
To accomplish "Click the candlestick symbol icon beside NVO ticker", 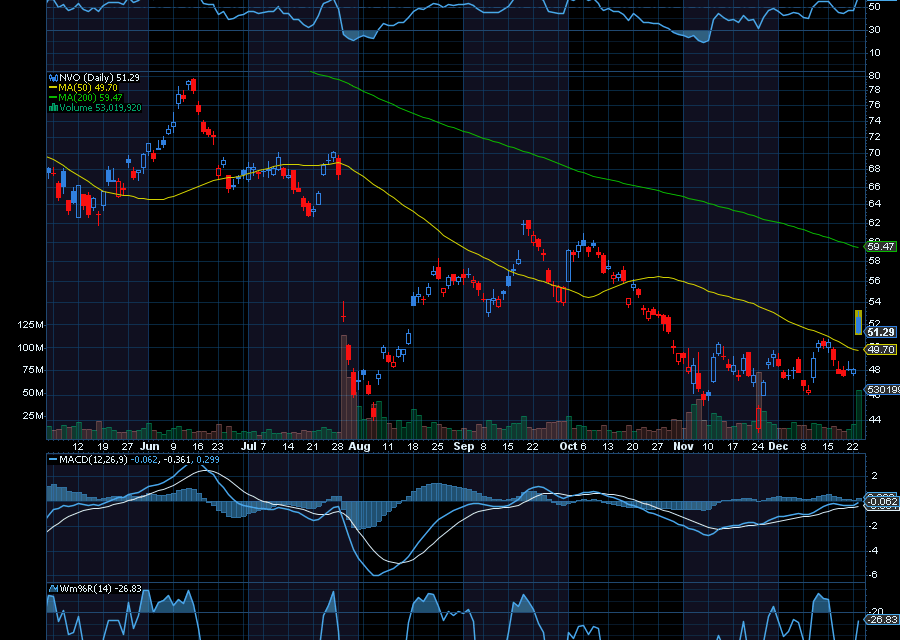I will (x=52, y=77).
